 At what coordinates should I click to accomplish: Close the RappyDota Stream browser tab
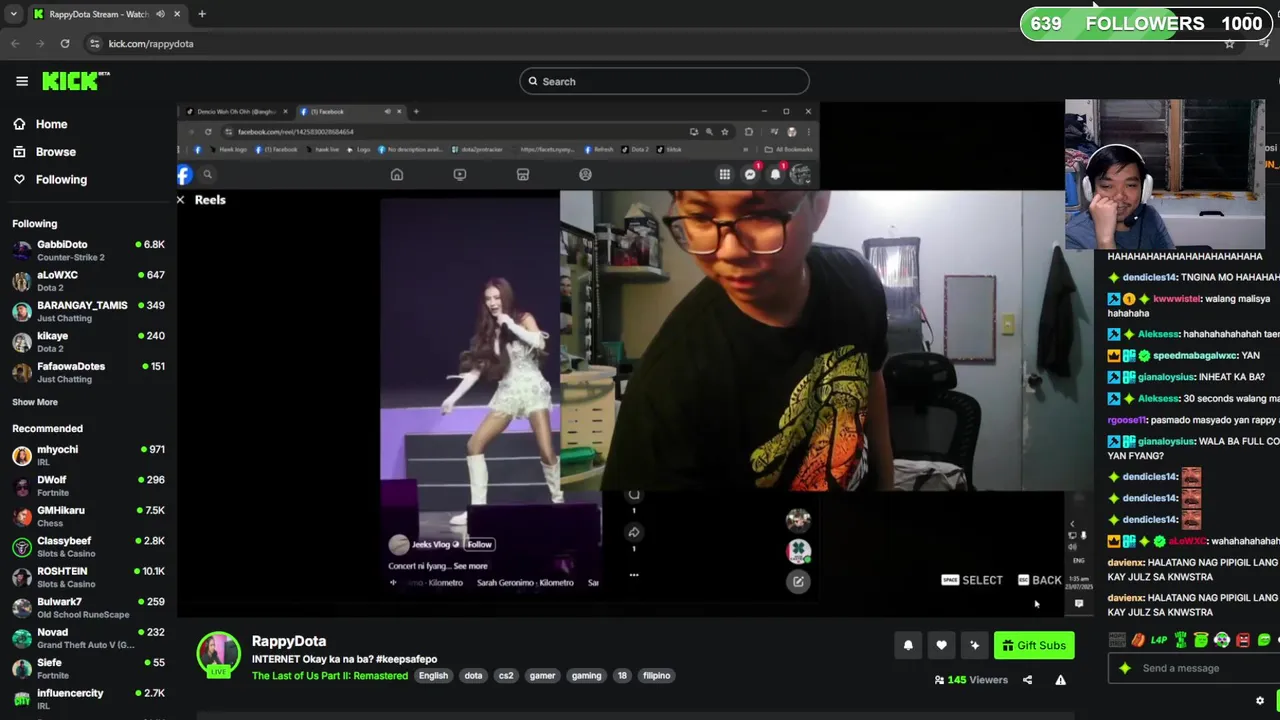click(177, 14)
